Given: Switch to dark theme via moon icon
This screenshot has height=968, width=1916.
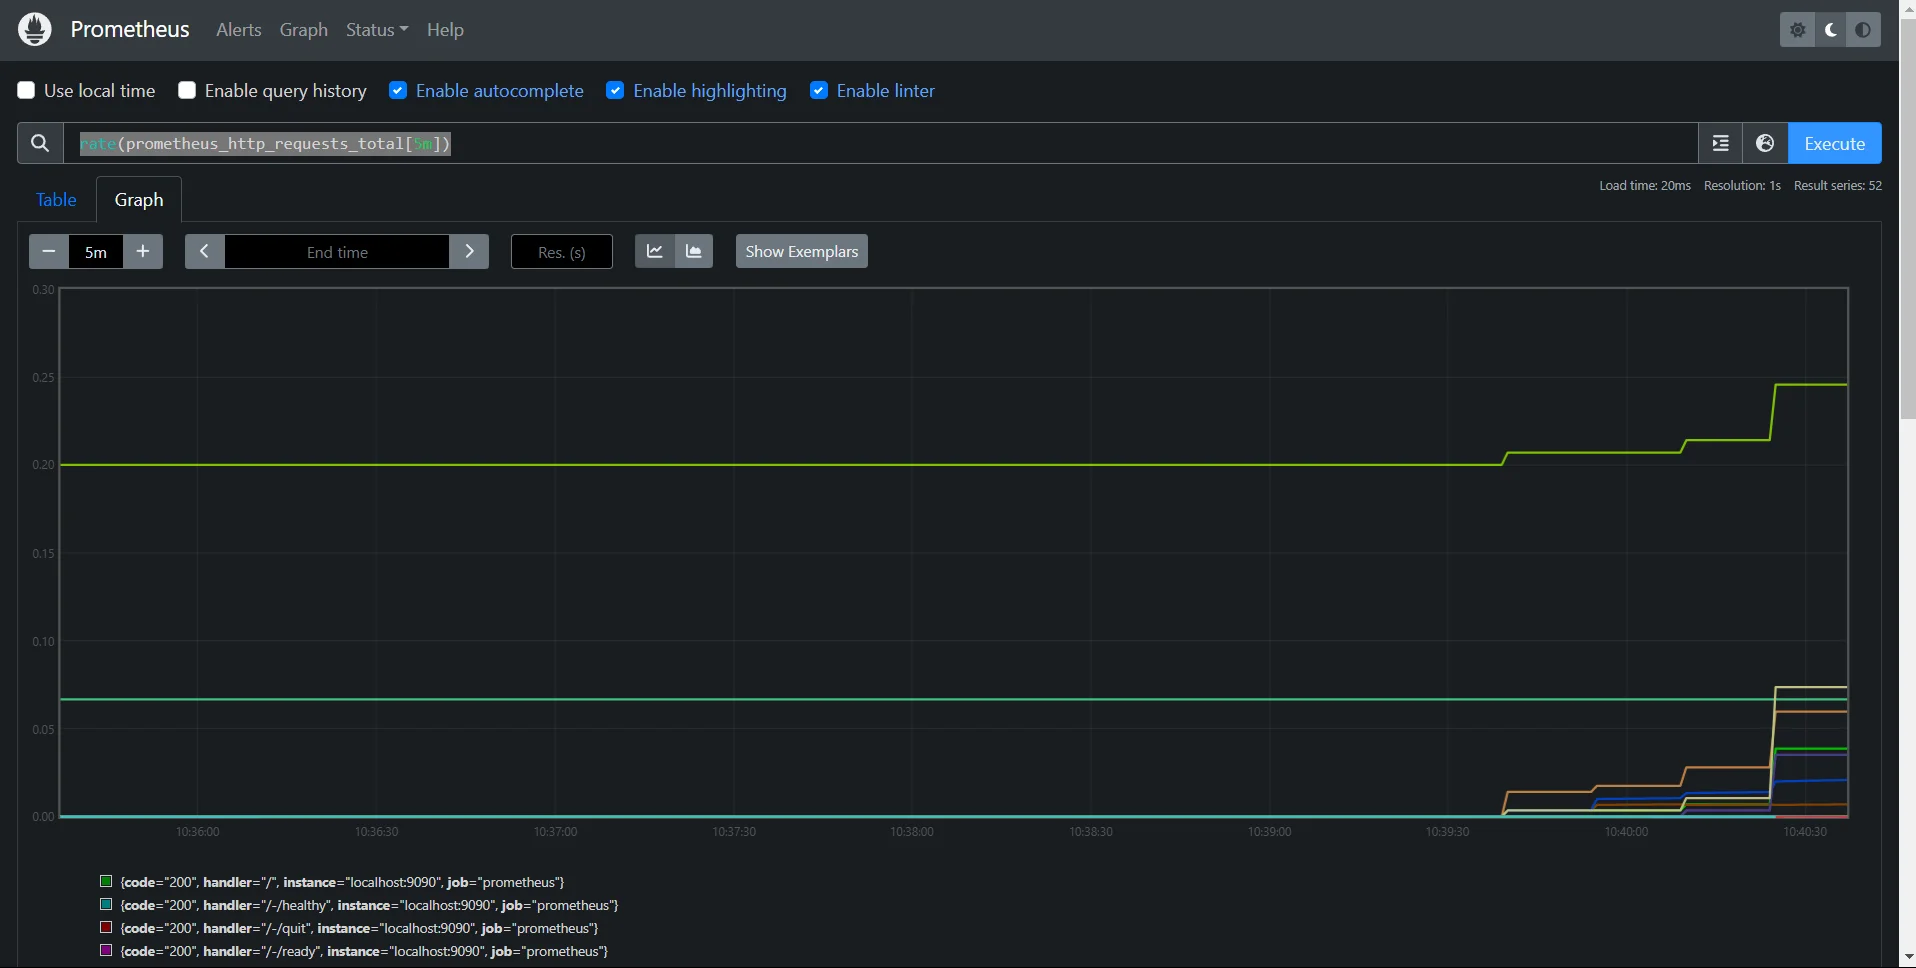Looking at the screenshot, I should point(1830,29).
